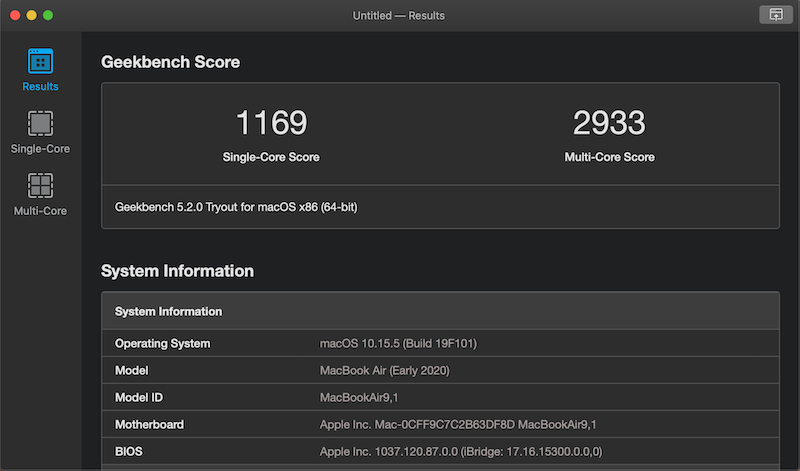Image resolution: width=800 pixels, height=471 pixels.
Task: Click the Untitled — Results window title
Action: click(x=398, y=16)
